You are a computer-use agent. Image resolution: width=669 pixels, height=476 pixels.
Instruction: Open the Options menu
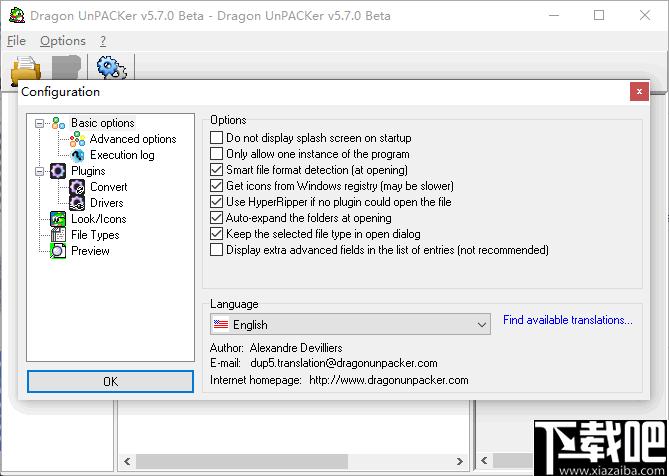[63, 41]
